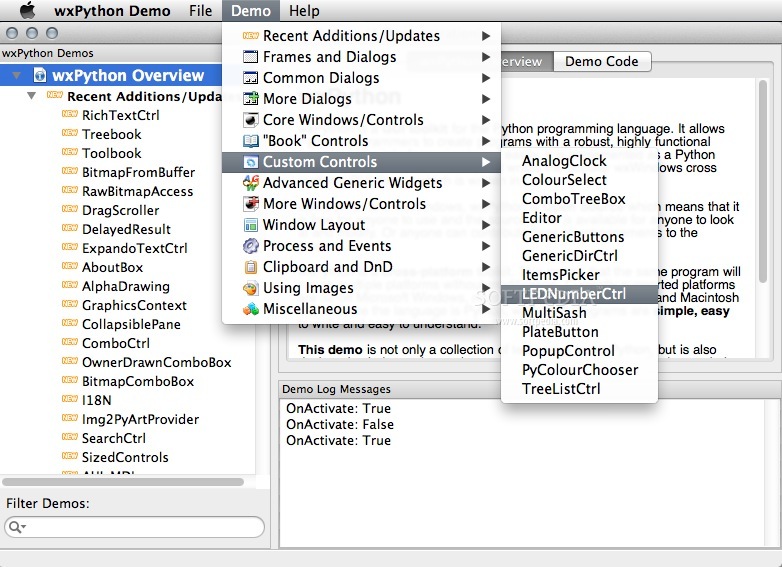
Task: Select RawBitmapAccess in the demo tree
Action: 137,191
